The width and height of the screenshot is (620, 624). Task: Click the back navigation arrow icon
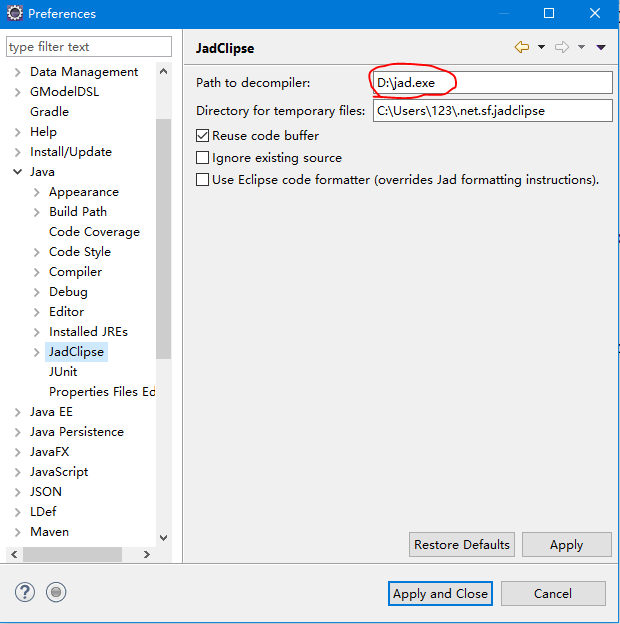click(x=522, y=47)
